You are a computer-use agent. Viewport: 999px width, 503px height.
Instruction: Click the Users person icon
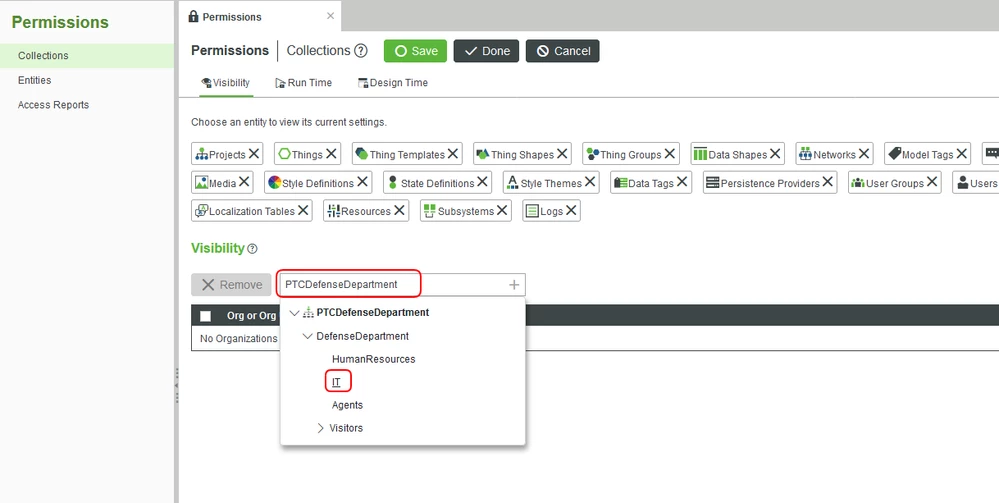point(963,183)
